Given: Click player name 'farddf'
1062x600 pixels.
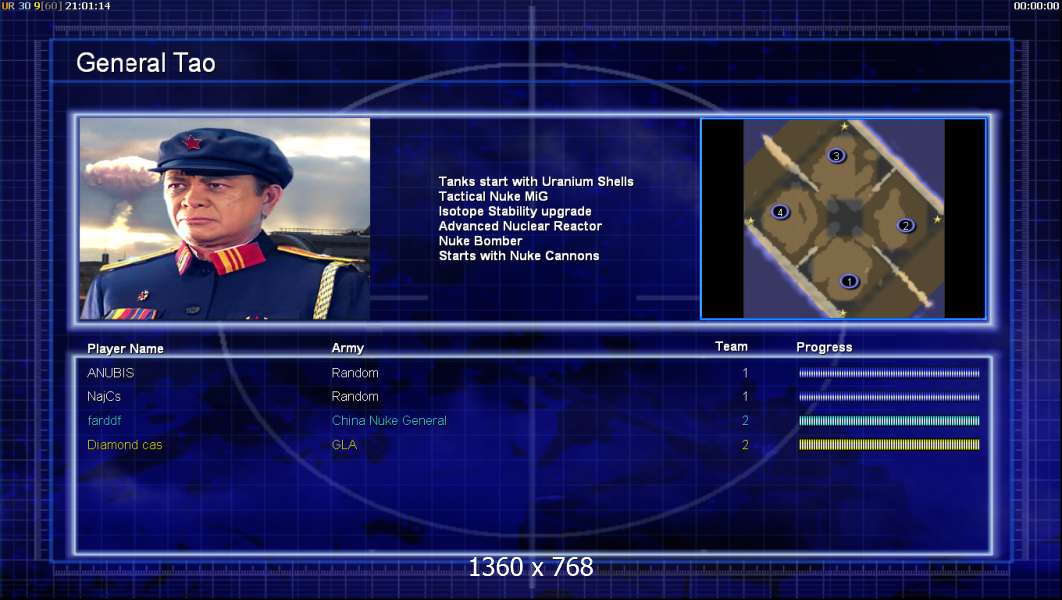Looking at the screenshot, I should [104, 421].
